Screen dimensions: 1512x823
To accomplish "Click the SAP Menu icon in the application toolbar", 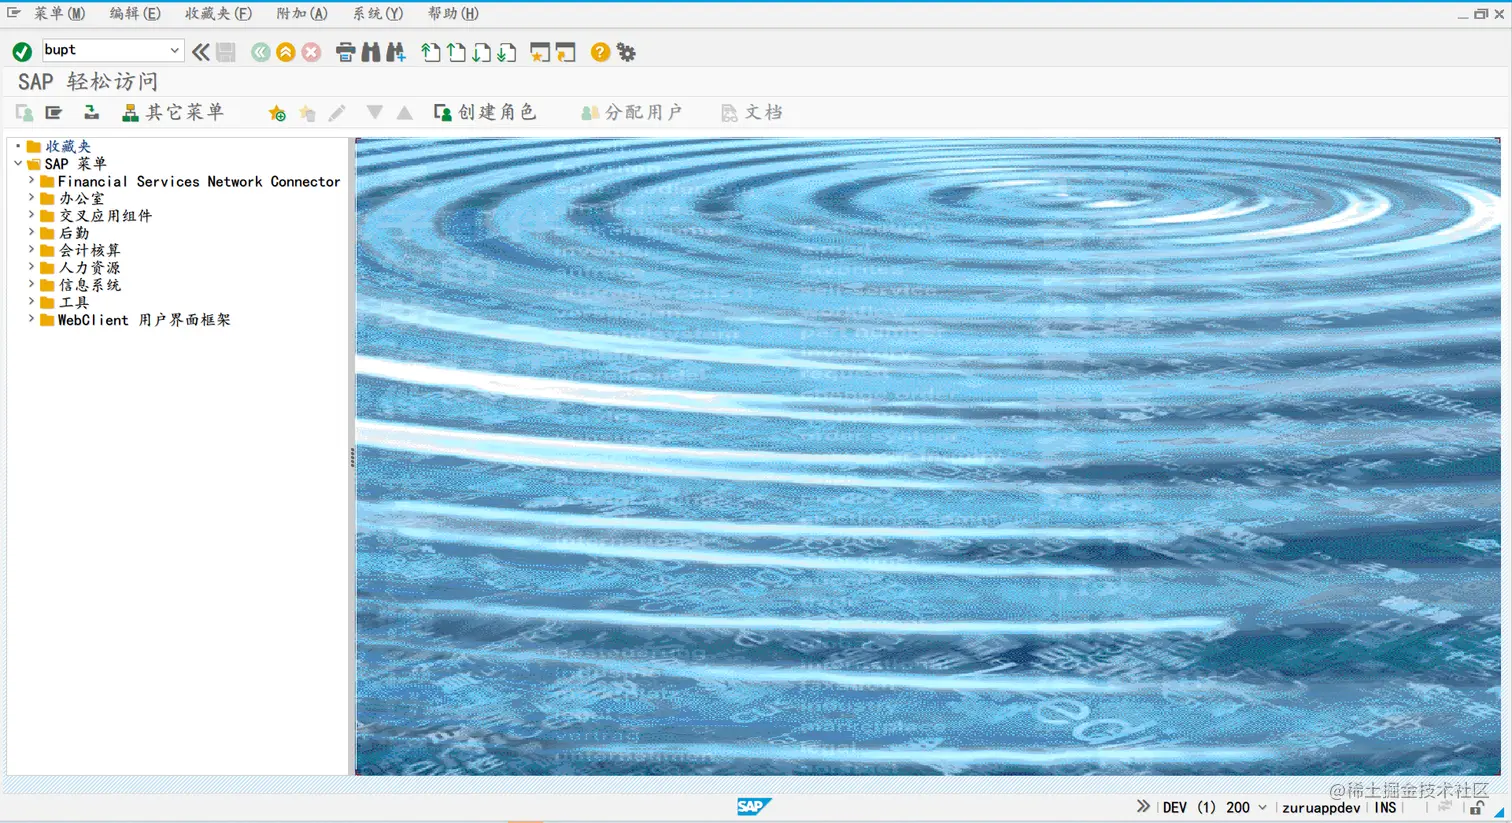I will (x=54, y=113).
